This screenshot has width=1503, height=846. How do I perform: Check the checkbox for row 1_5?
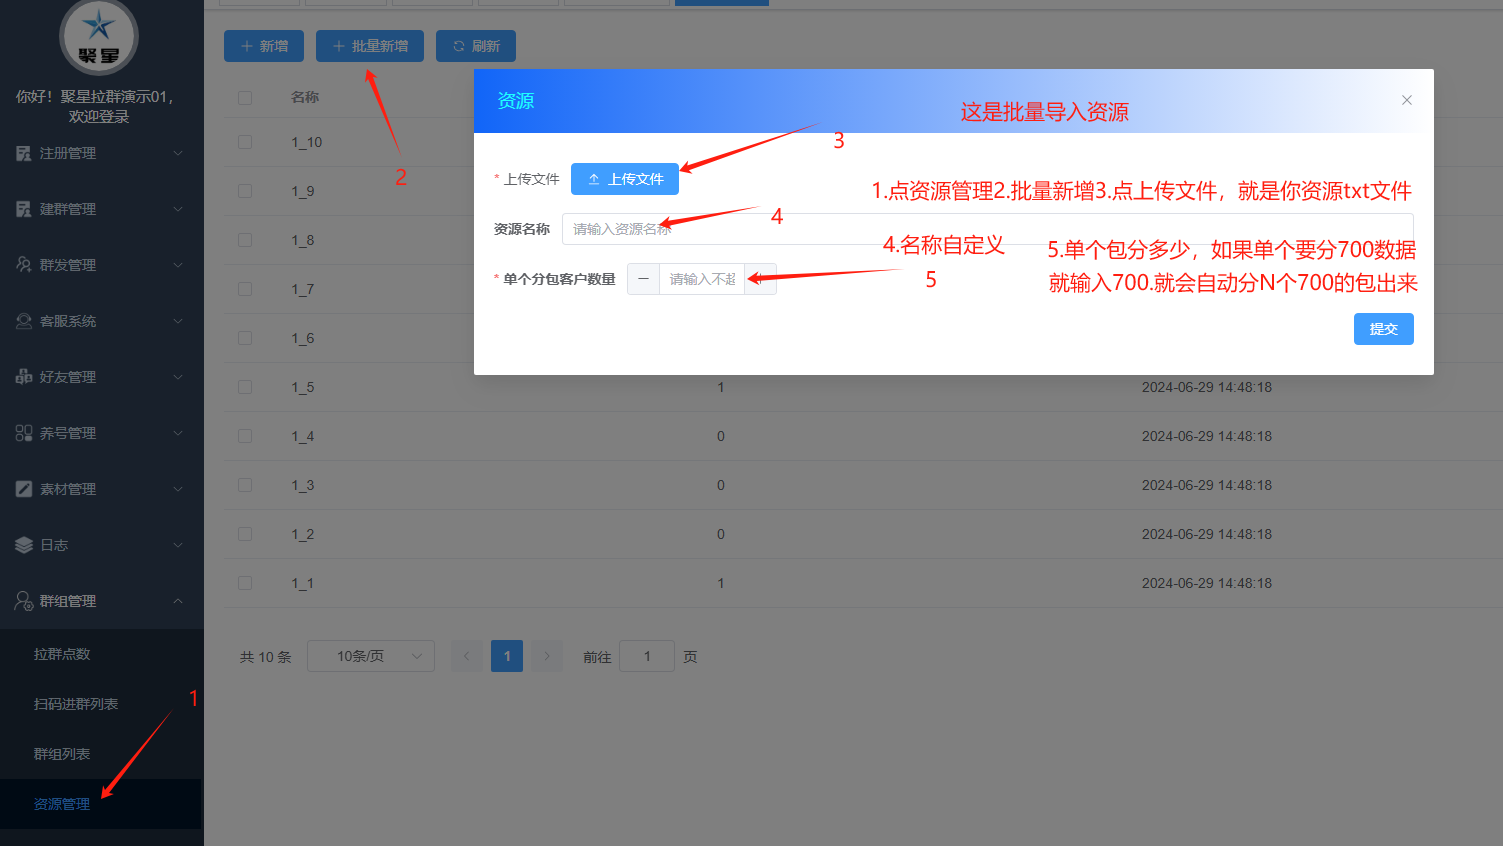(x=244, y=387)
